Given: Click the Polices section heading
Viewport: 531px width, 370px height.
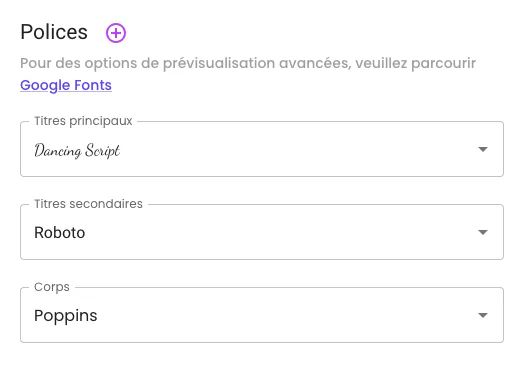Looking at the screenshot, I should [54, 32].
